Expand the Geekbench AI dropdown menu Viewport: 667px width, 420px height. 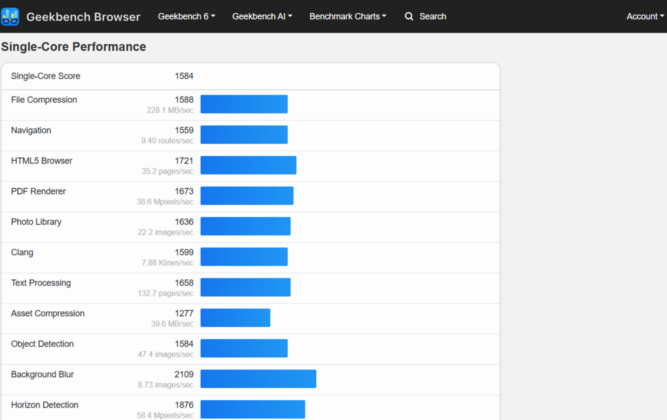262,16
